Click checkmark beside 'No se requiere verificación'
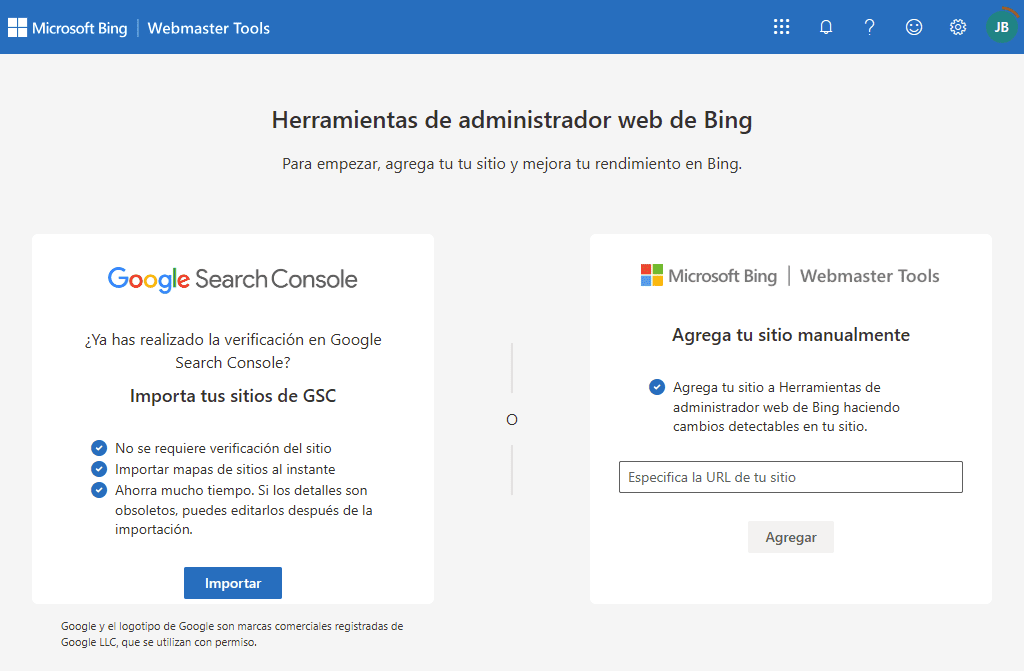 pyautogui.click(x=99, y=448)
